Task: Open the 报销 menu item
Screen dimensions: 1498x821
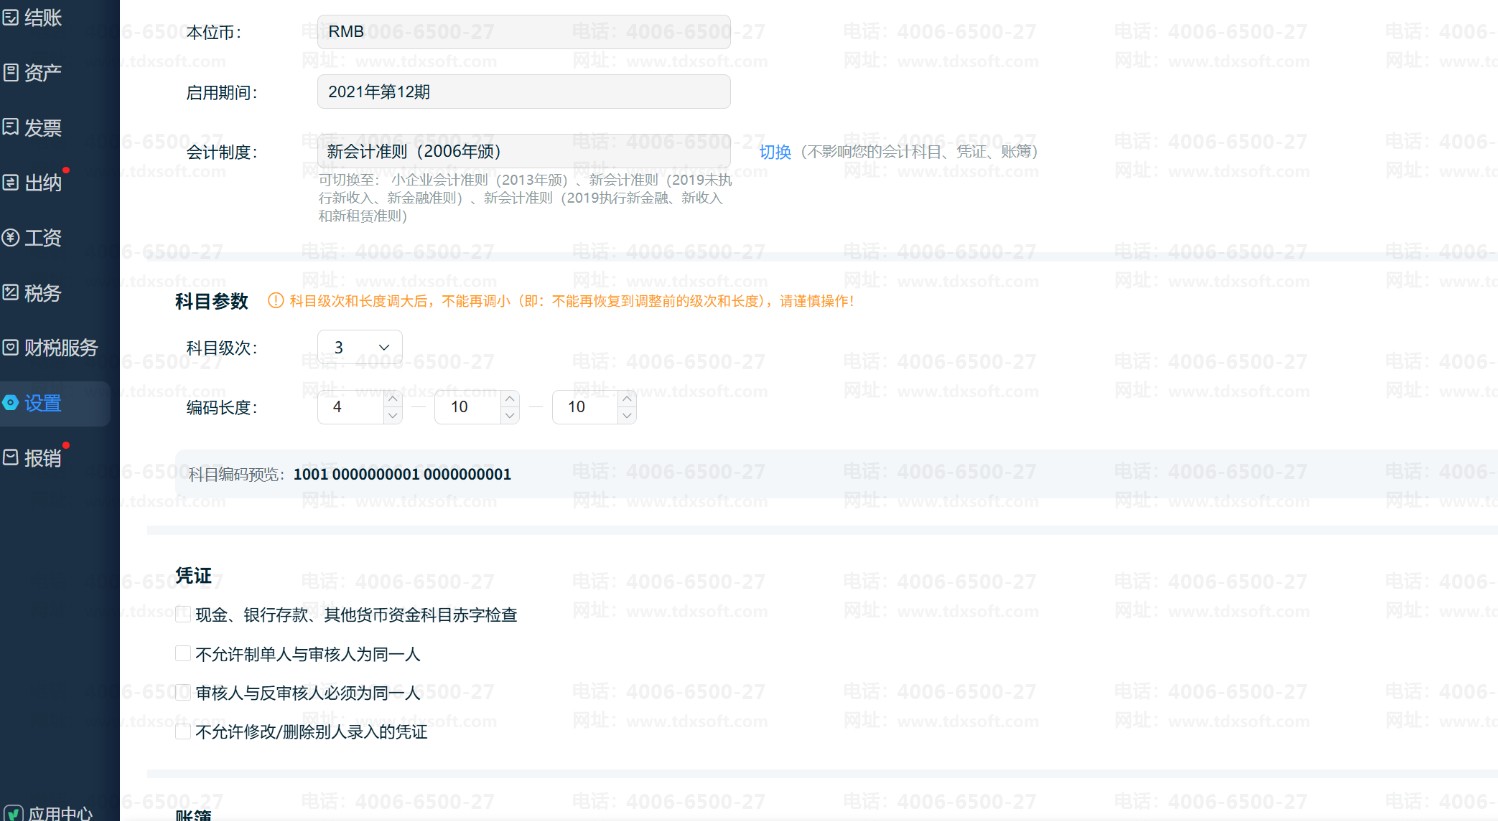Action: point(42,458)
